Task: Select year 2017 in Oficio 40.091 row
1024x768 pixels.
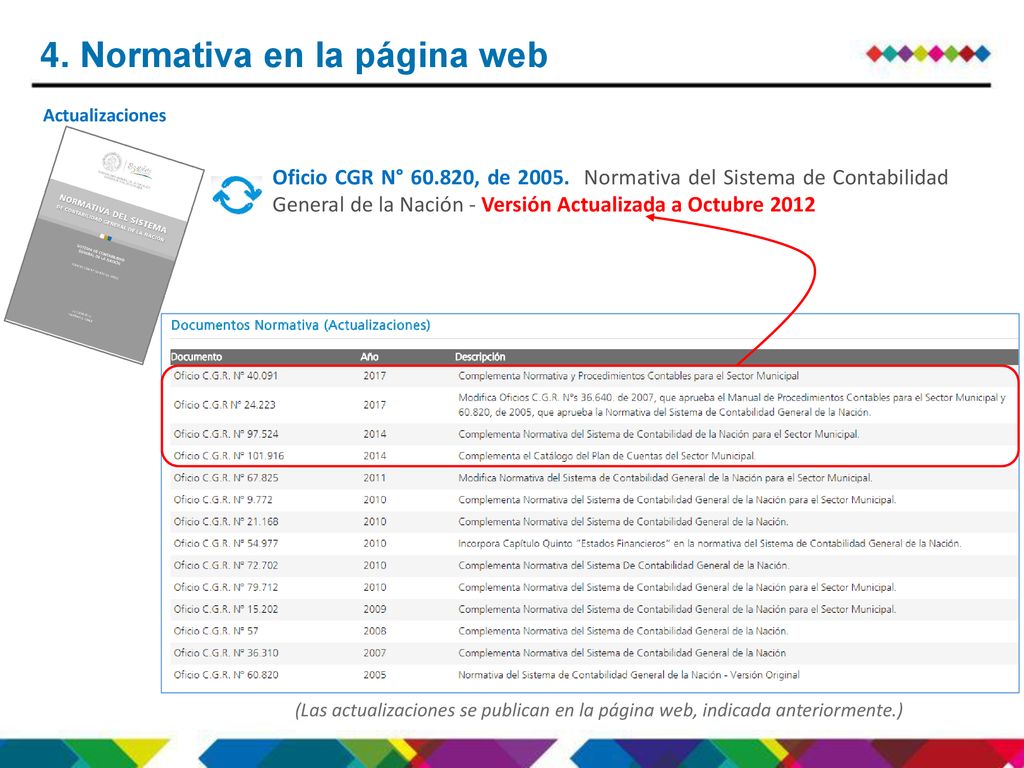Action: click(x=374, y=376)
